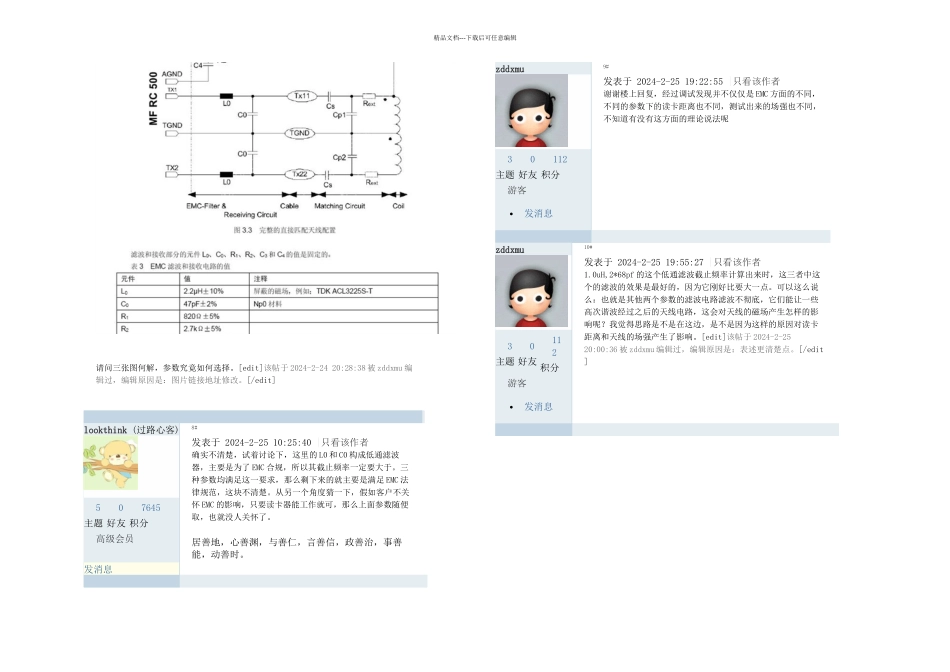Click the 游客 label in the 19:22:55 post's profile
Screen dimensions: 950x672
click(x=517, y=190)
